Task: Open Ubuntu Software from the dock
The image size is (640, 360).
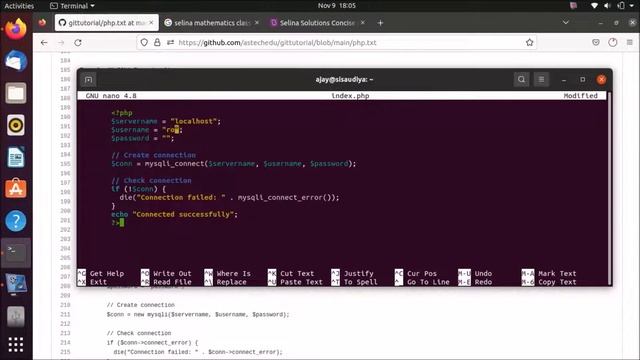Action: coord(16,189)
